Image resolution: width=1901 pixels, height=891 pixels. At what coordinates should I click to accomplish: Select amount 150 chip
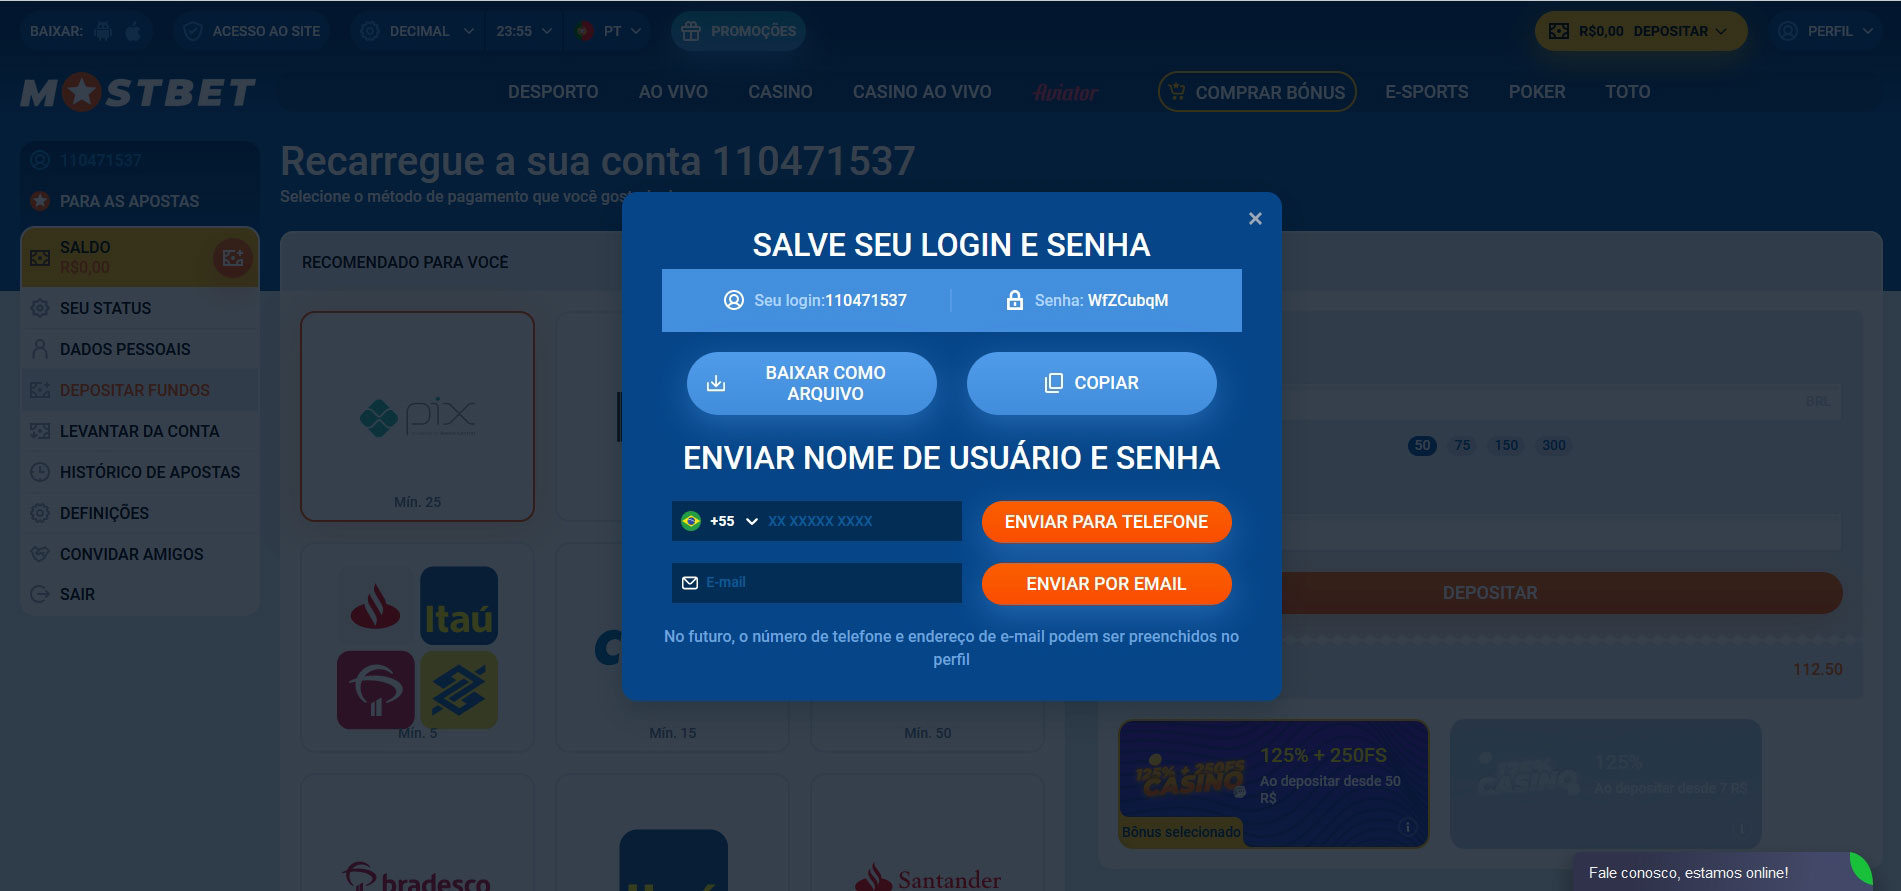point(1506,445)
